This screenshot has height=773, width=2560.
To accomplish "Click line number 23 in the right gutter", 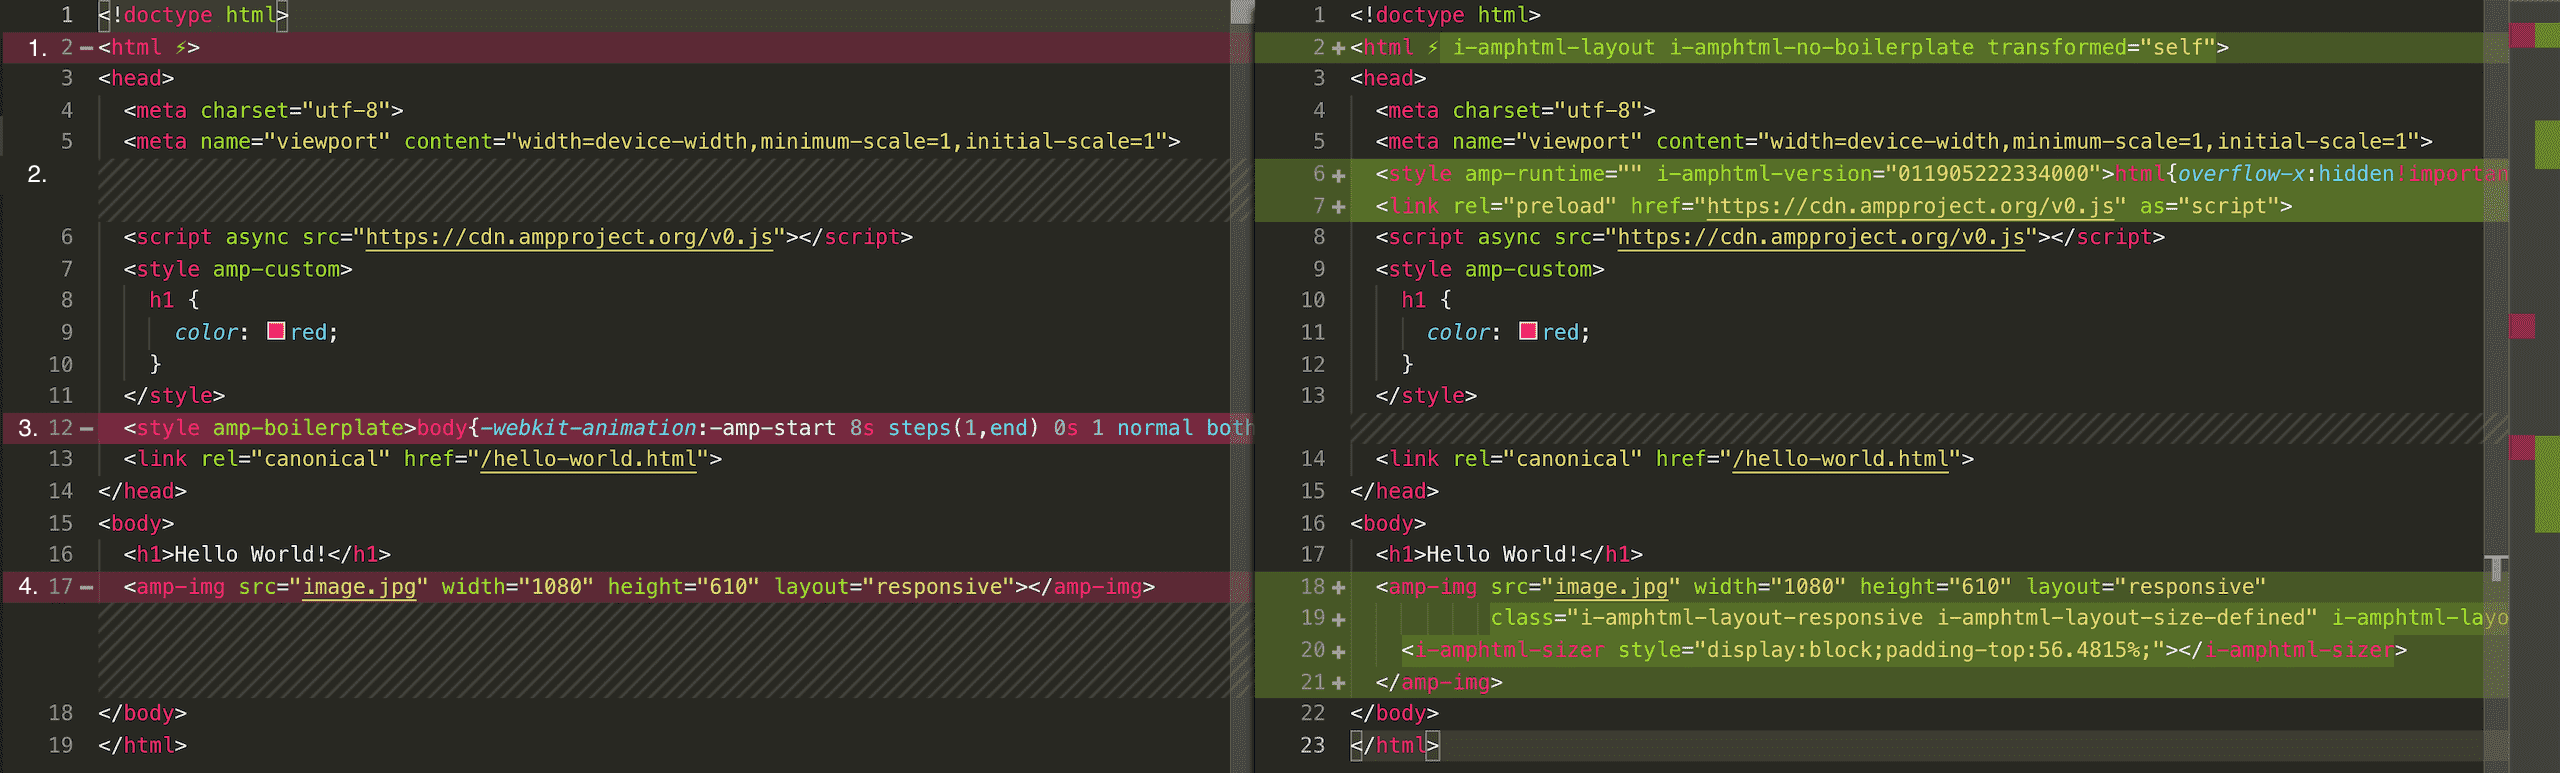I will (1312, 745).
